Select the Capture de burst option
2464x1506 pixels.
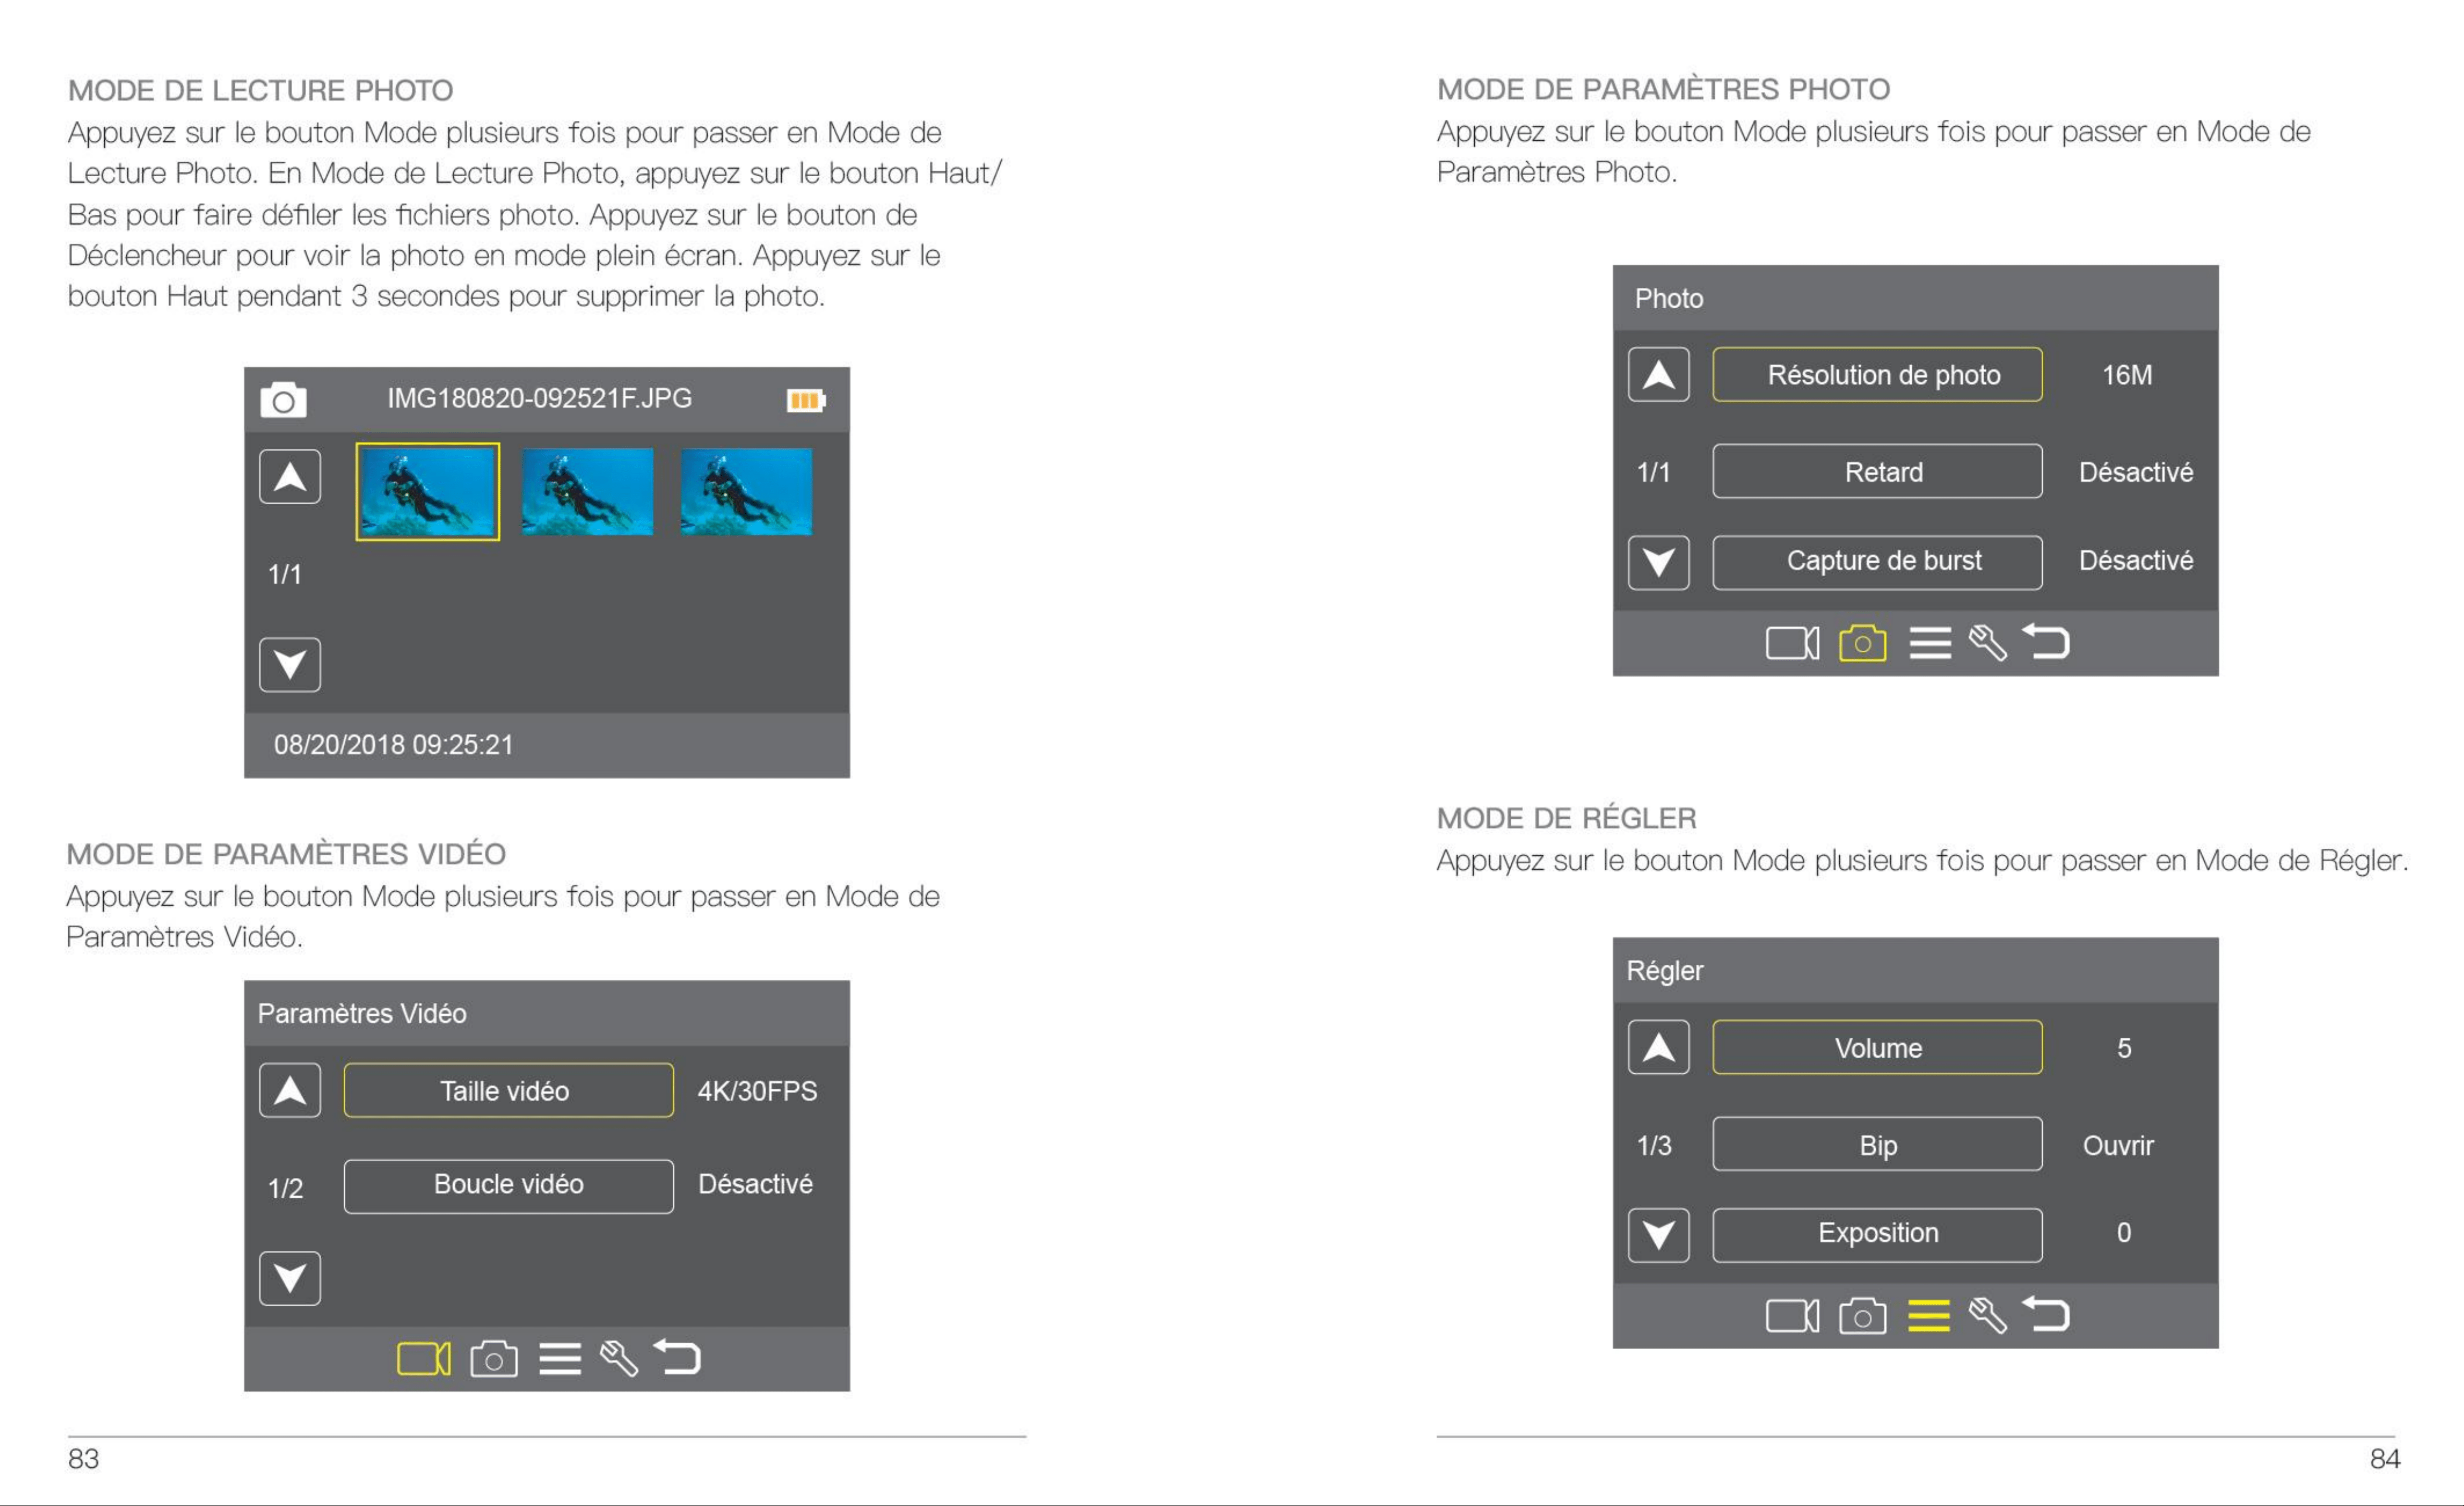pos(1878,563)
